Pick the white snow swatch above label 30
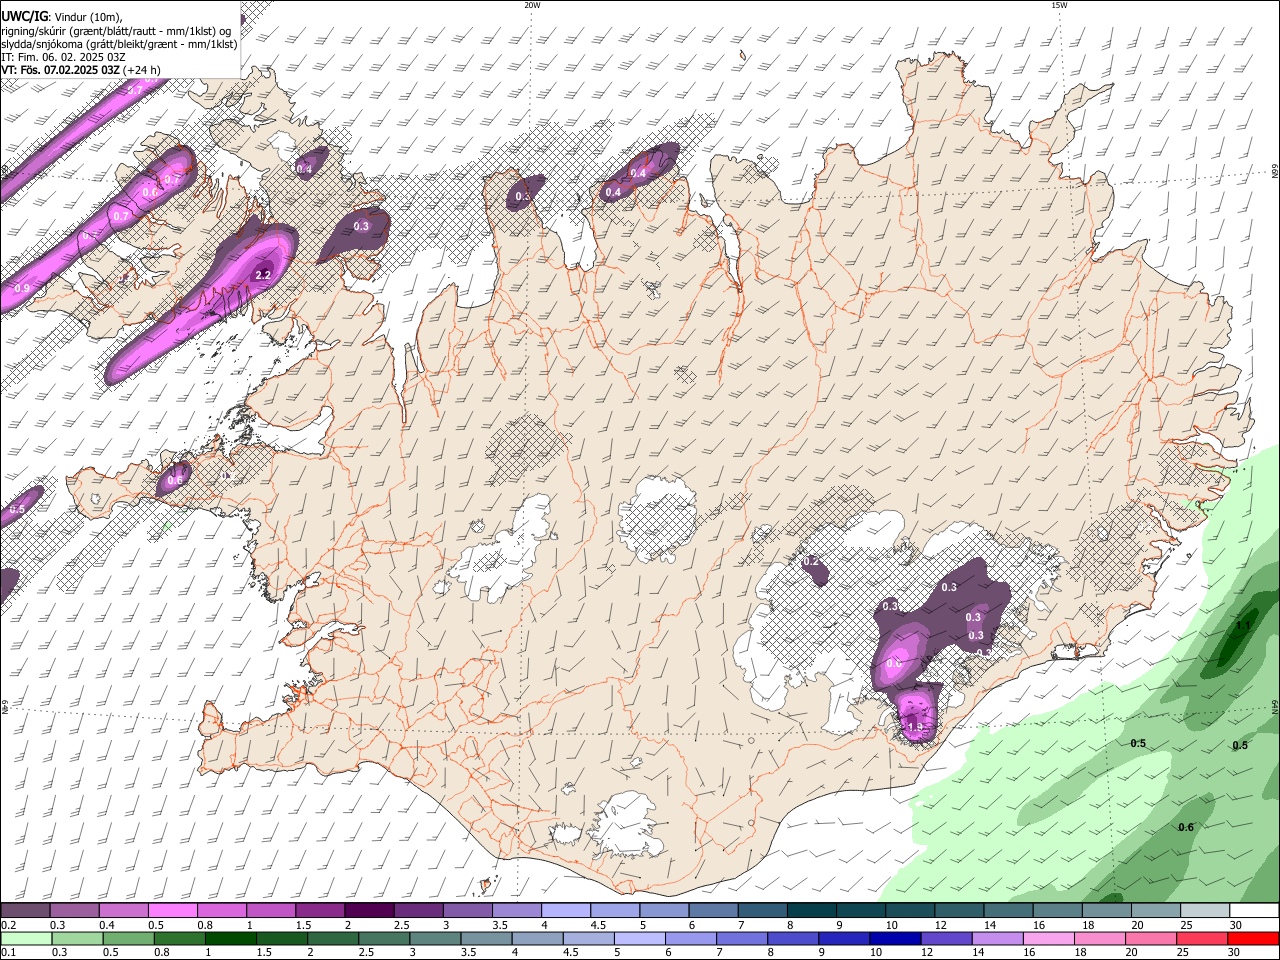The height and width of the screenshot is (960, 1280). (1253, 910)
